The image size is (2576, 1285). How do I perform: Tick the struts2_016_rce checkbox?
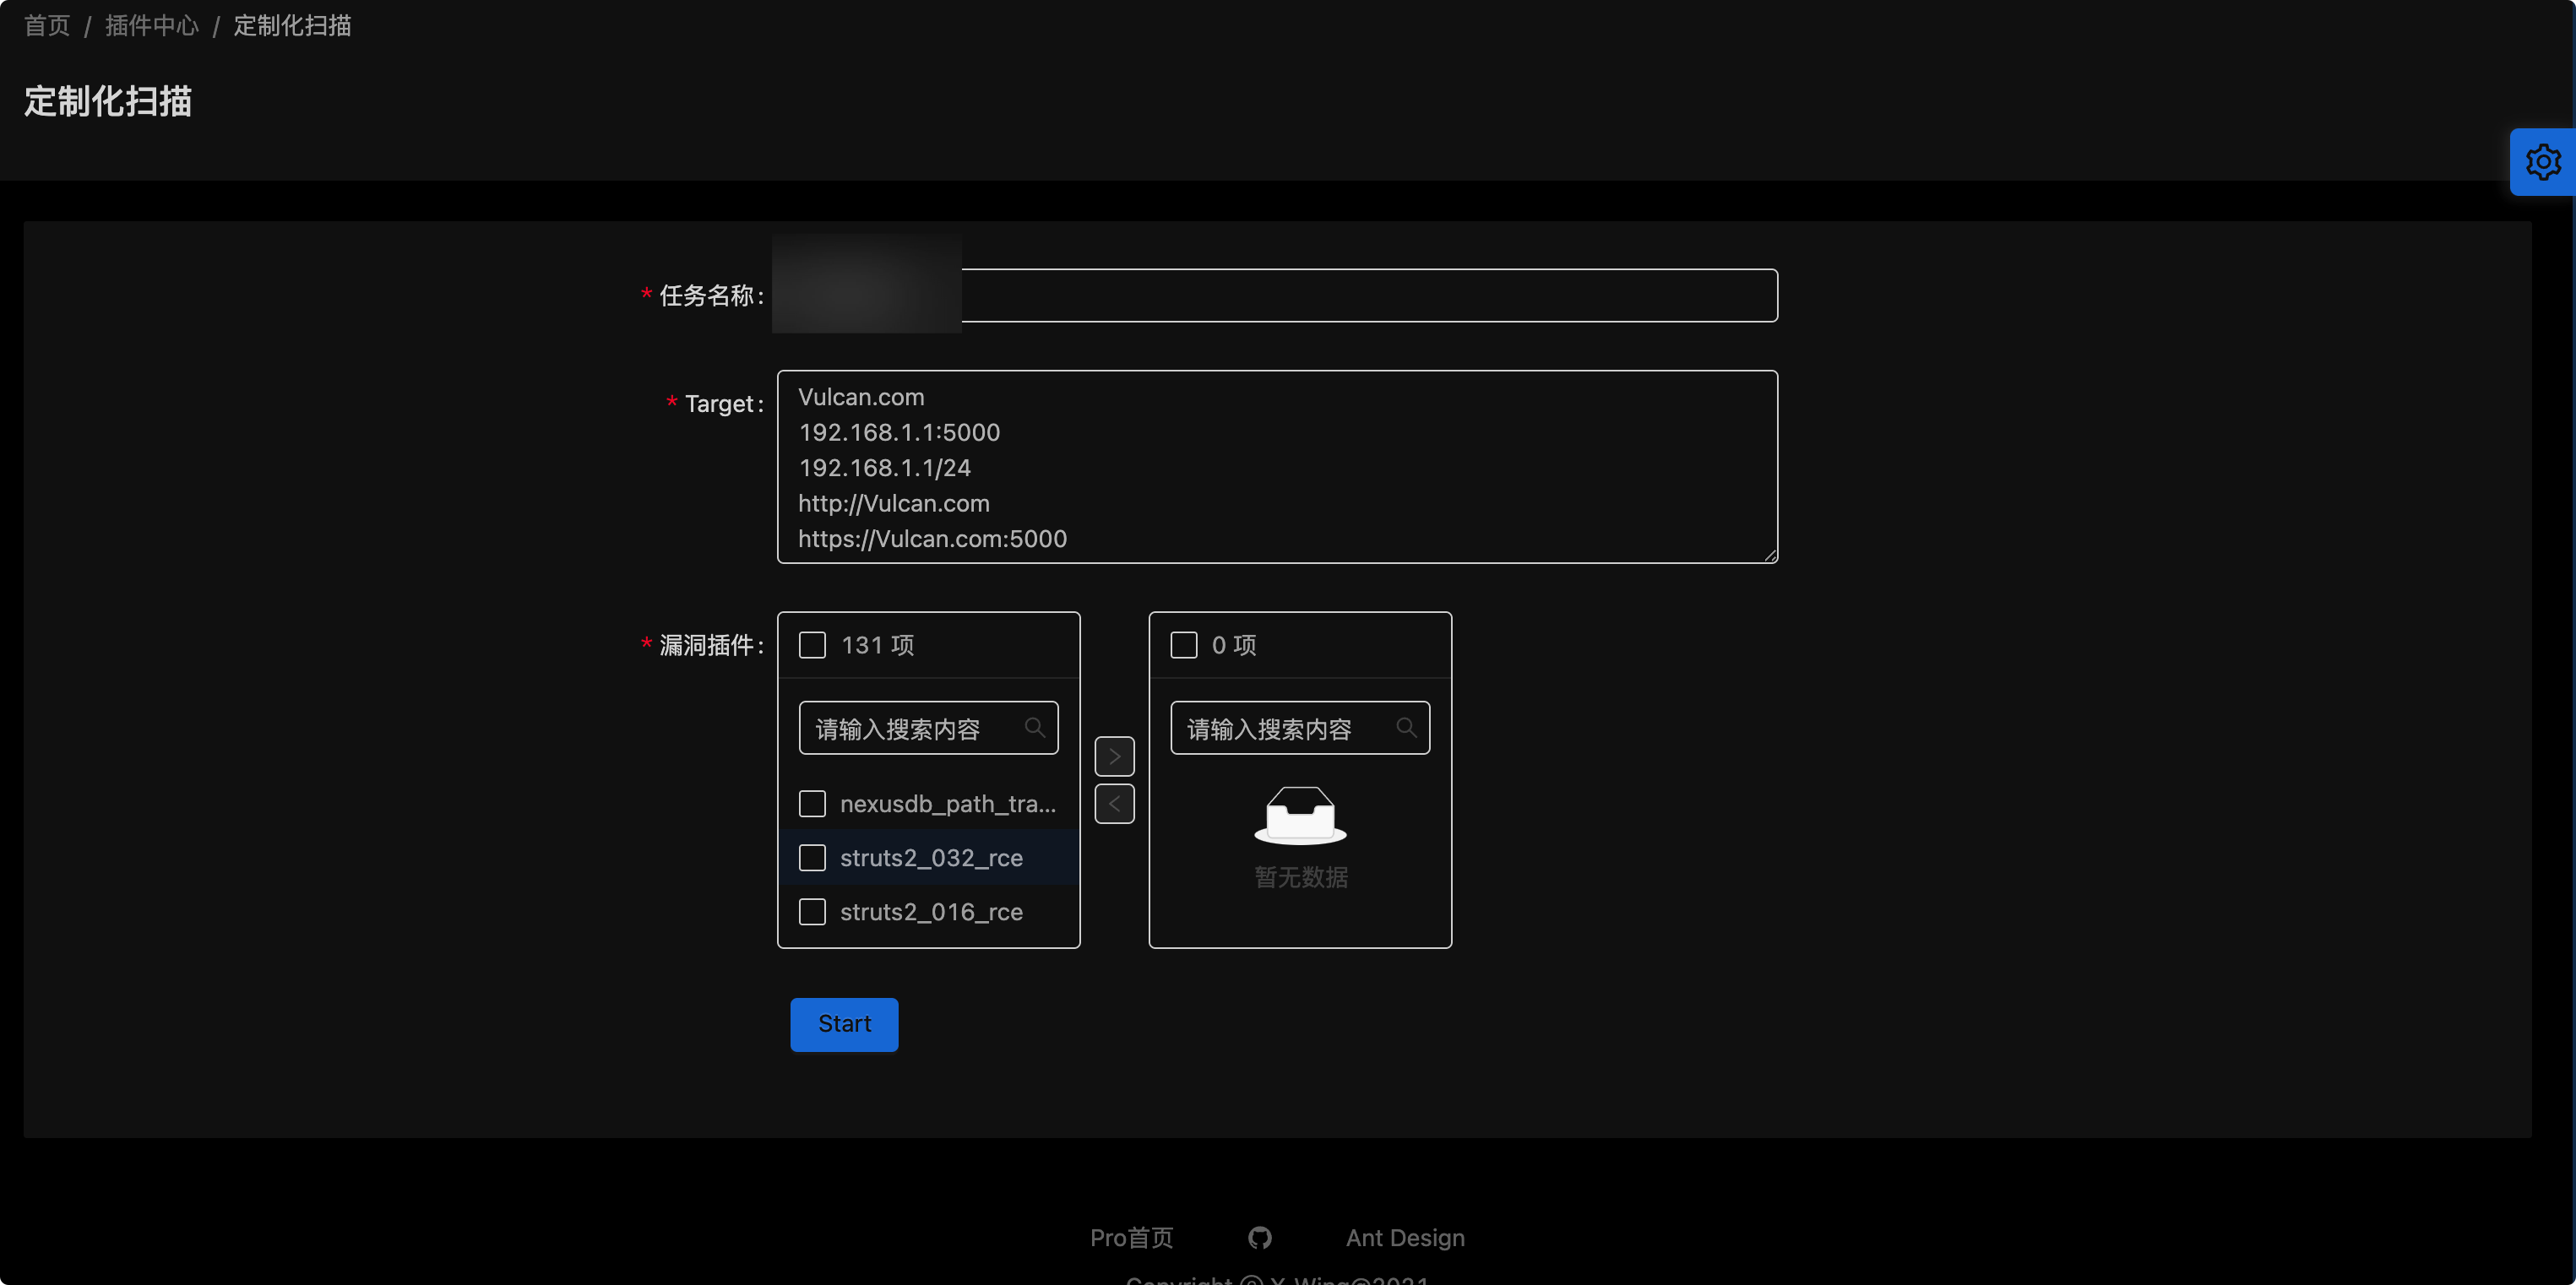click(x=812, y=912)
